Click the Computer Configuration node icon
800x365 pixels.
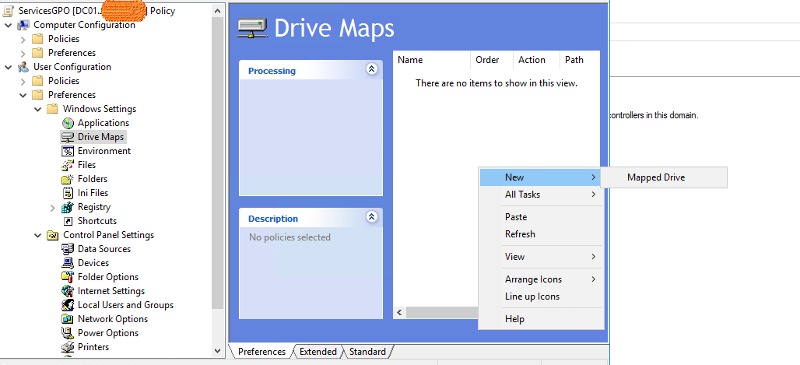pyautogui.click(x=23, y=25)
